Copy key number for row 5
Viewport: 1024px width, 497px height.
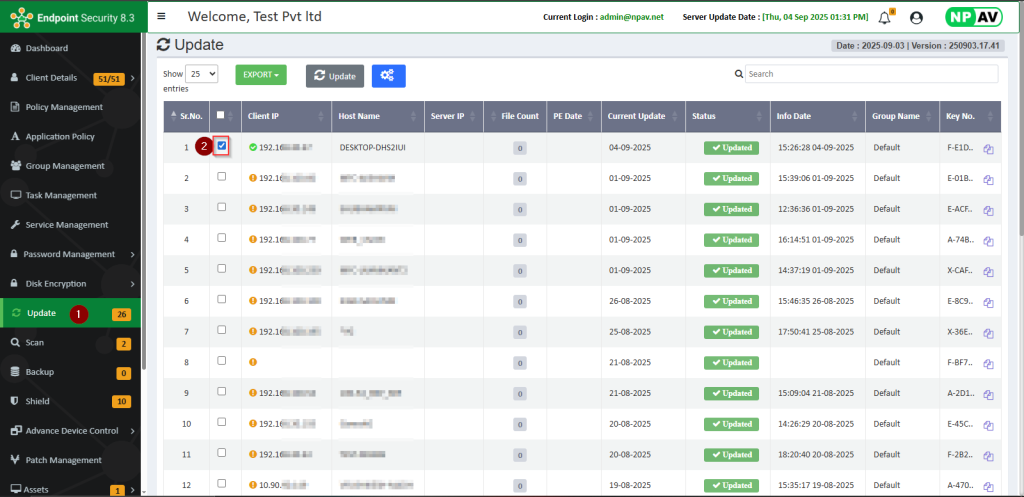988,271
